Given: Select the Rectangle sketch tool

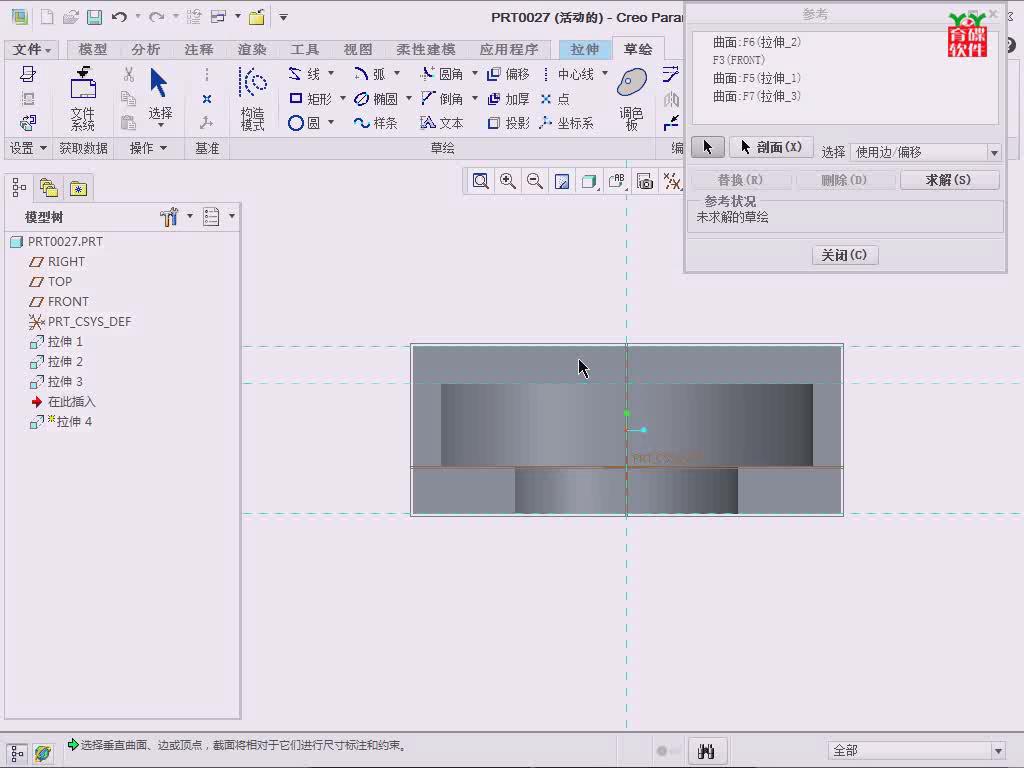Looking at the screenshot, I should [x=311, y=99].
